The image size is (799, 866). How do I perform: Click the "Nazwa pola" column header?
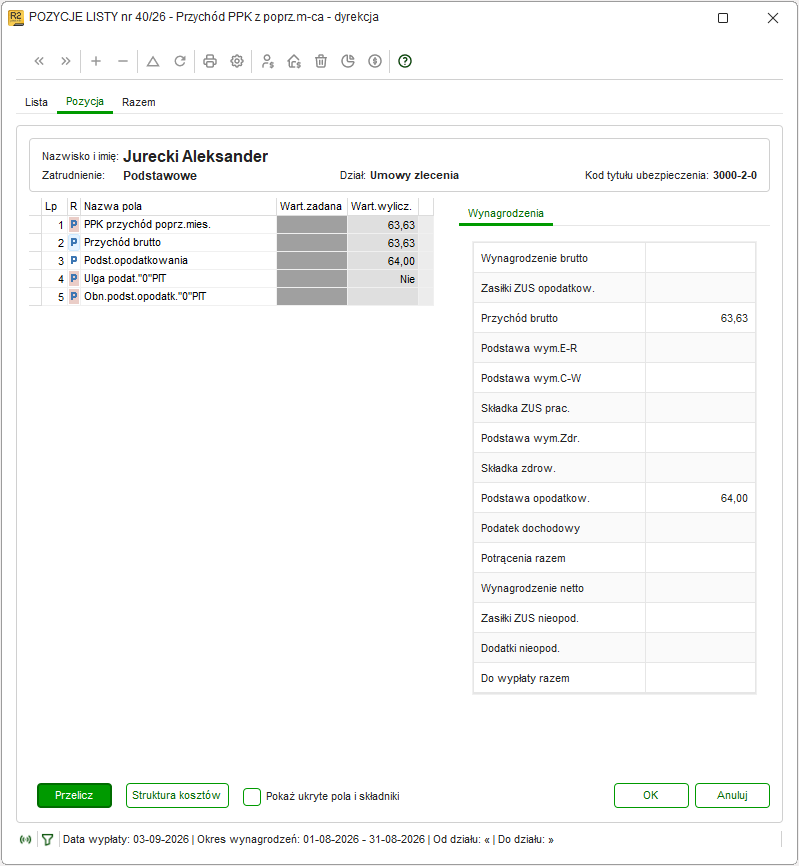[178, 207]
